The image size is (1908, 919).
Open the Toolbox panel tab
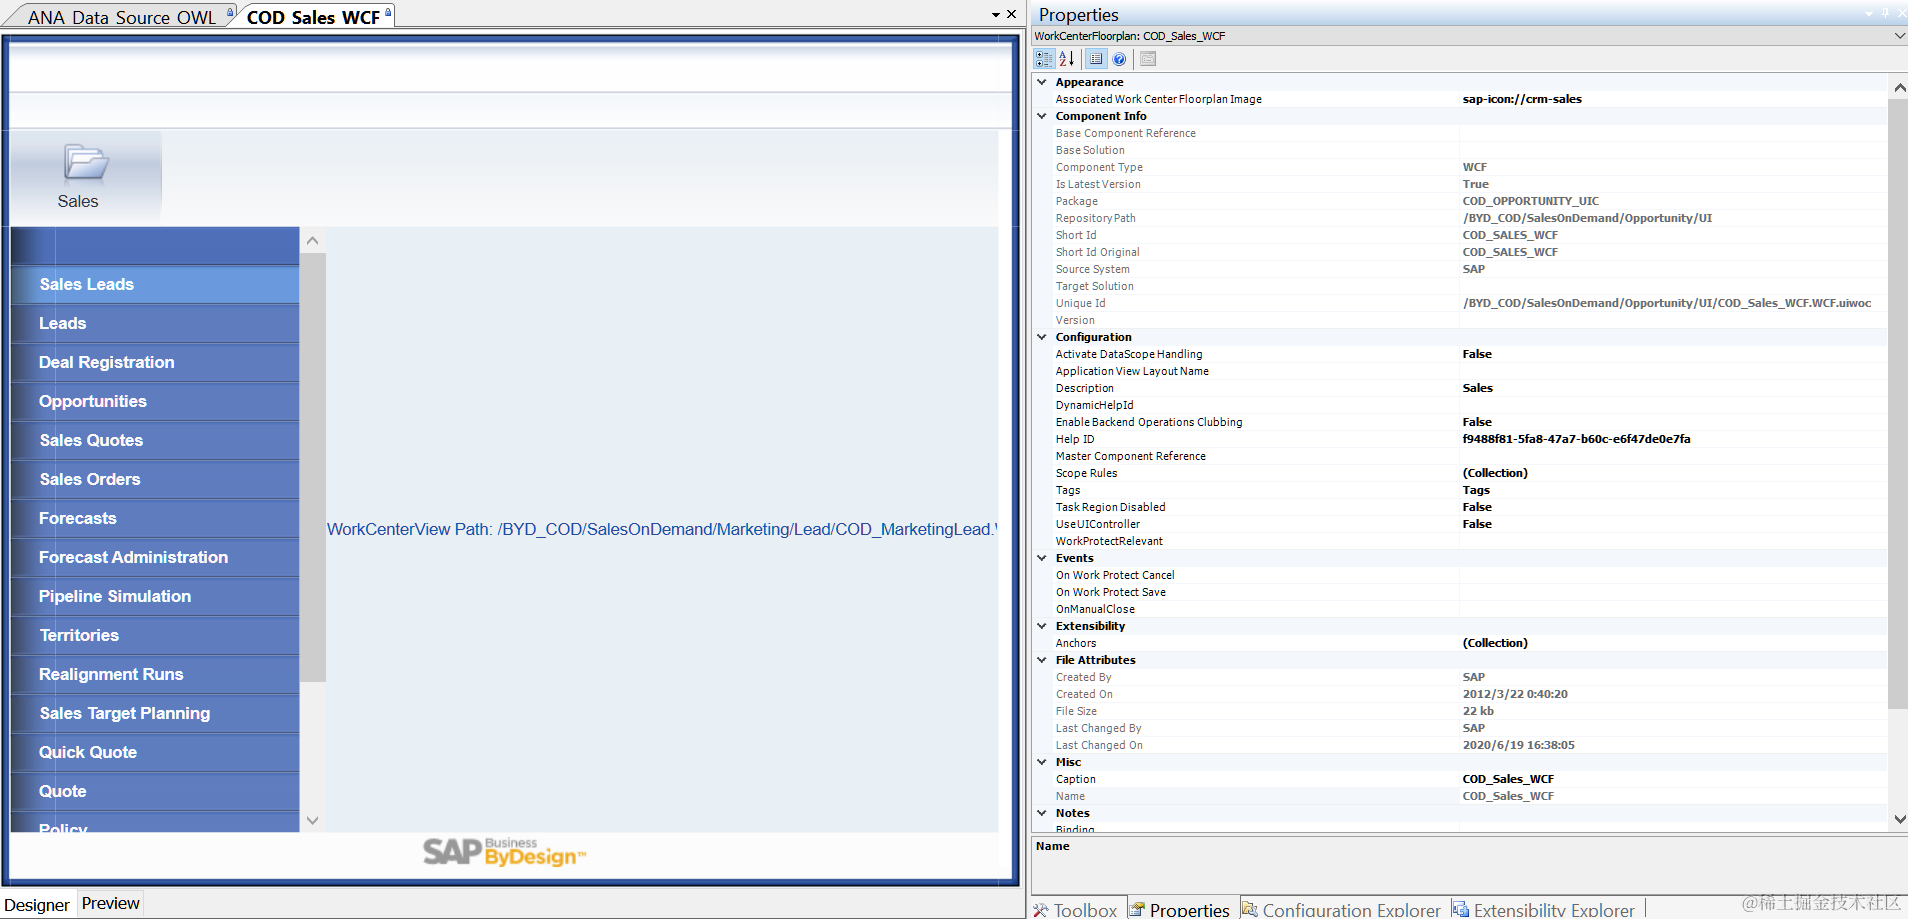click(x=1076, y=909)
